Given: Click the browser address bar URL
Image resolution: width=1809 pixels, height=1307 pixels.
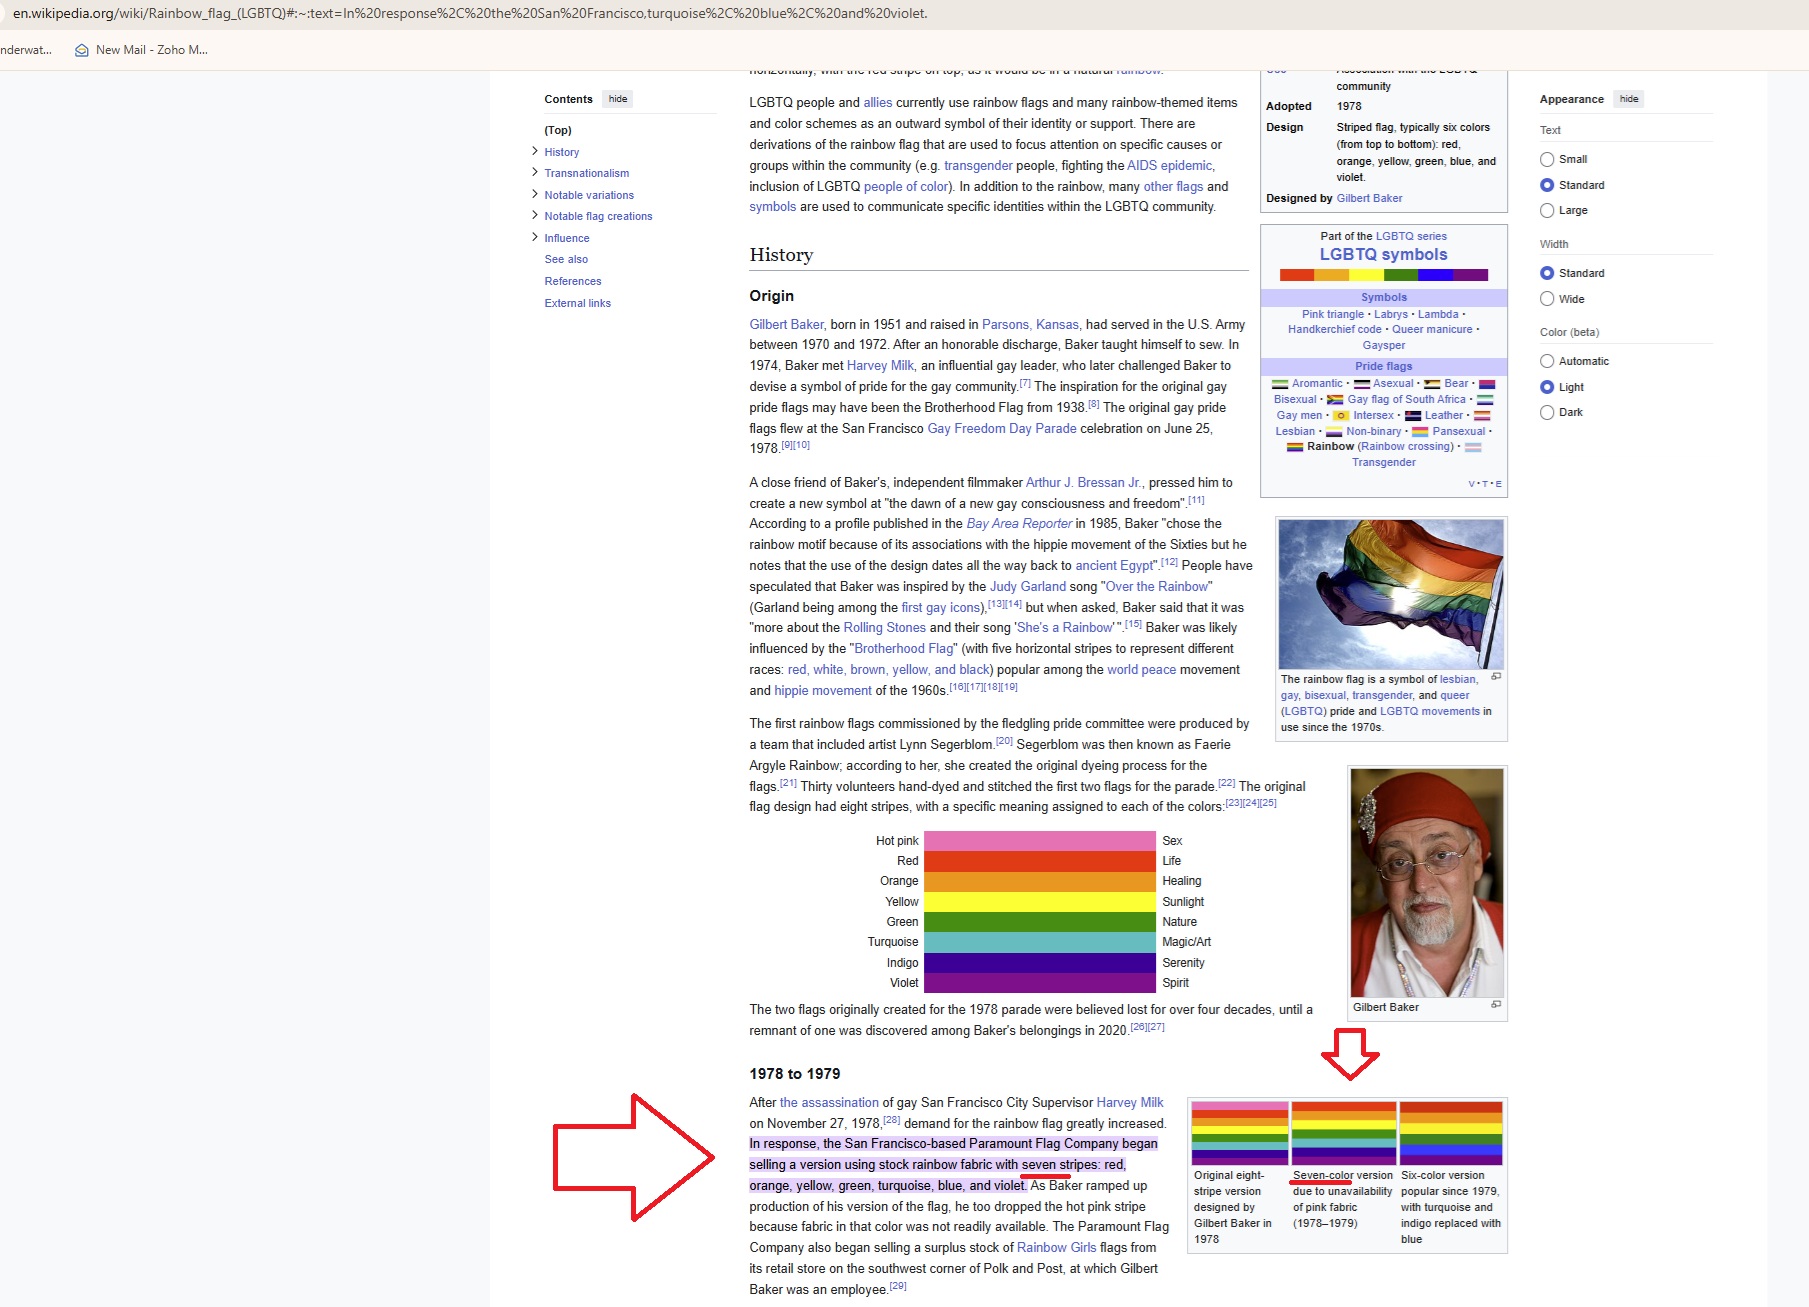Looking at the screenshot, I should coord(470,13).
